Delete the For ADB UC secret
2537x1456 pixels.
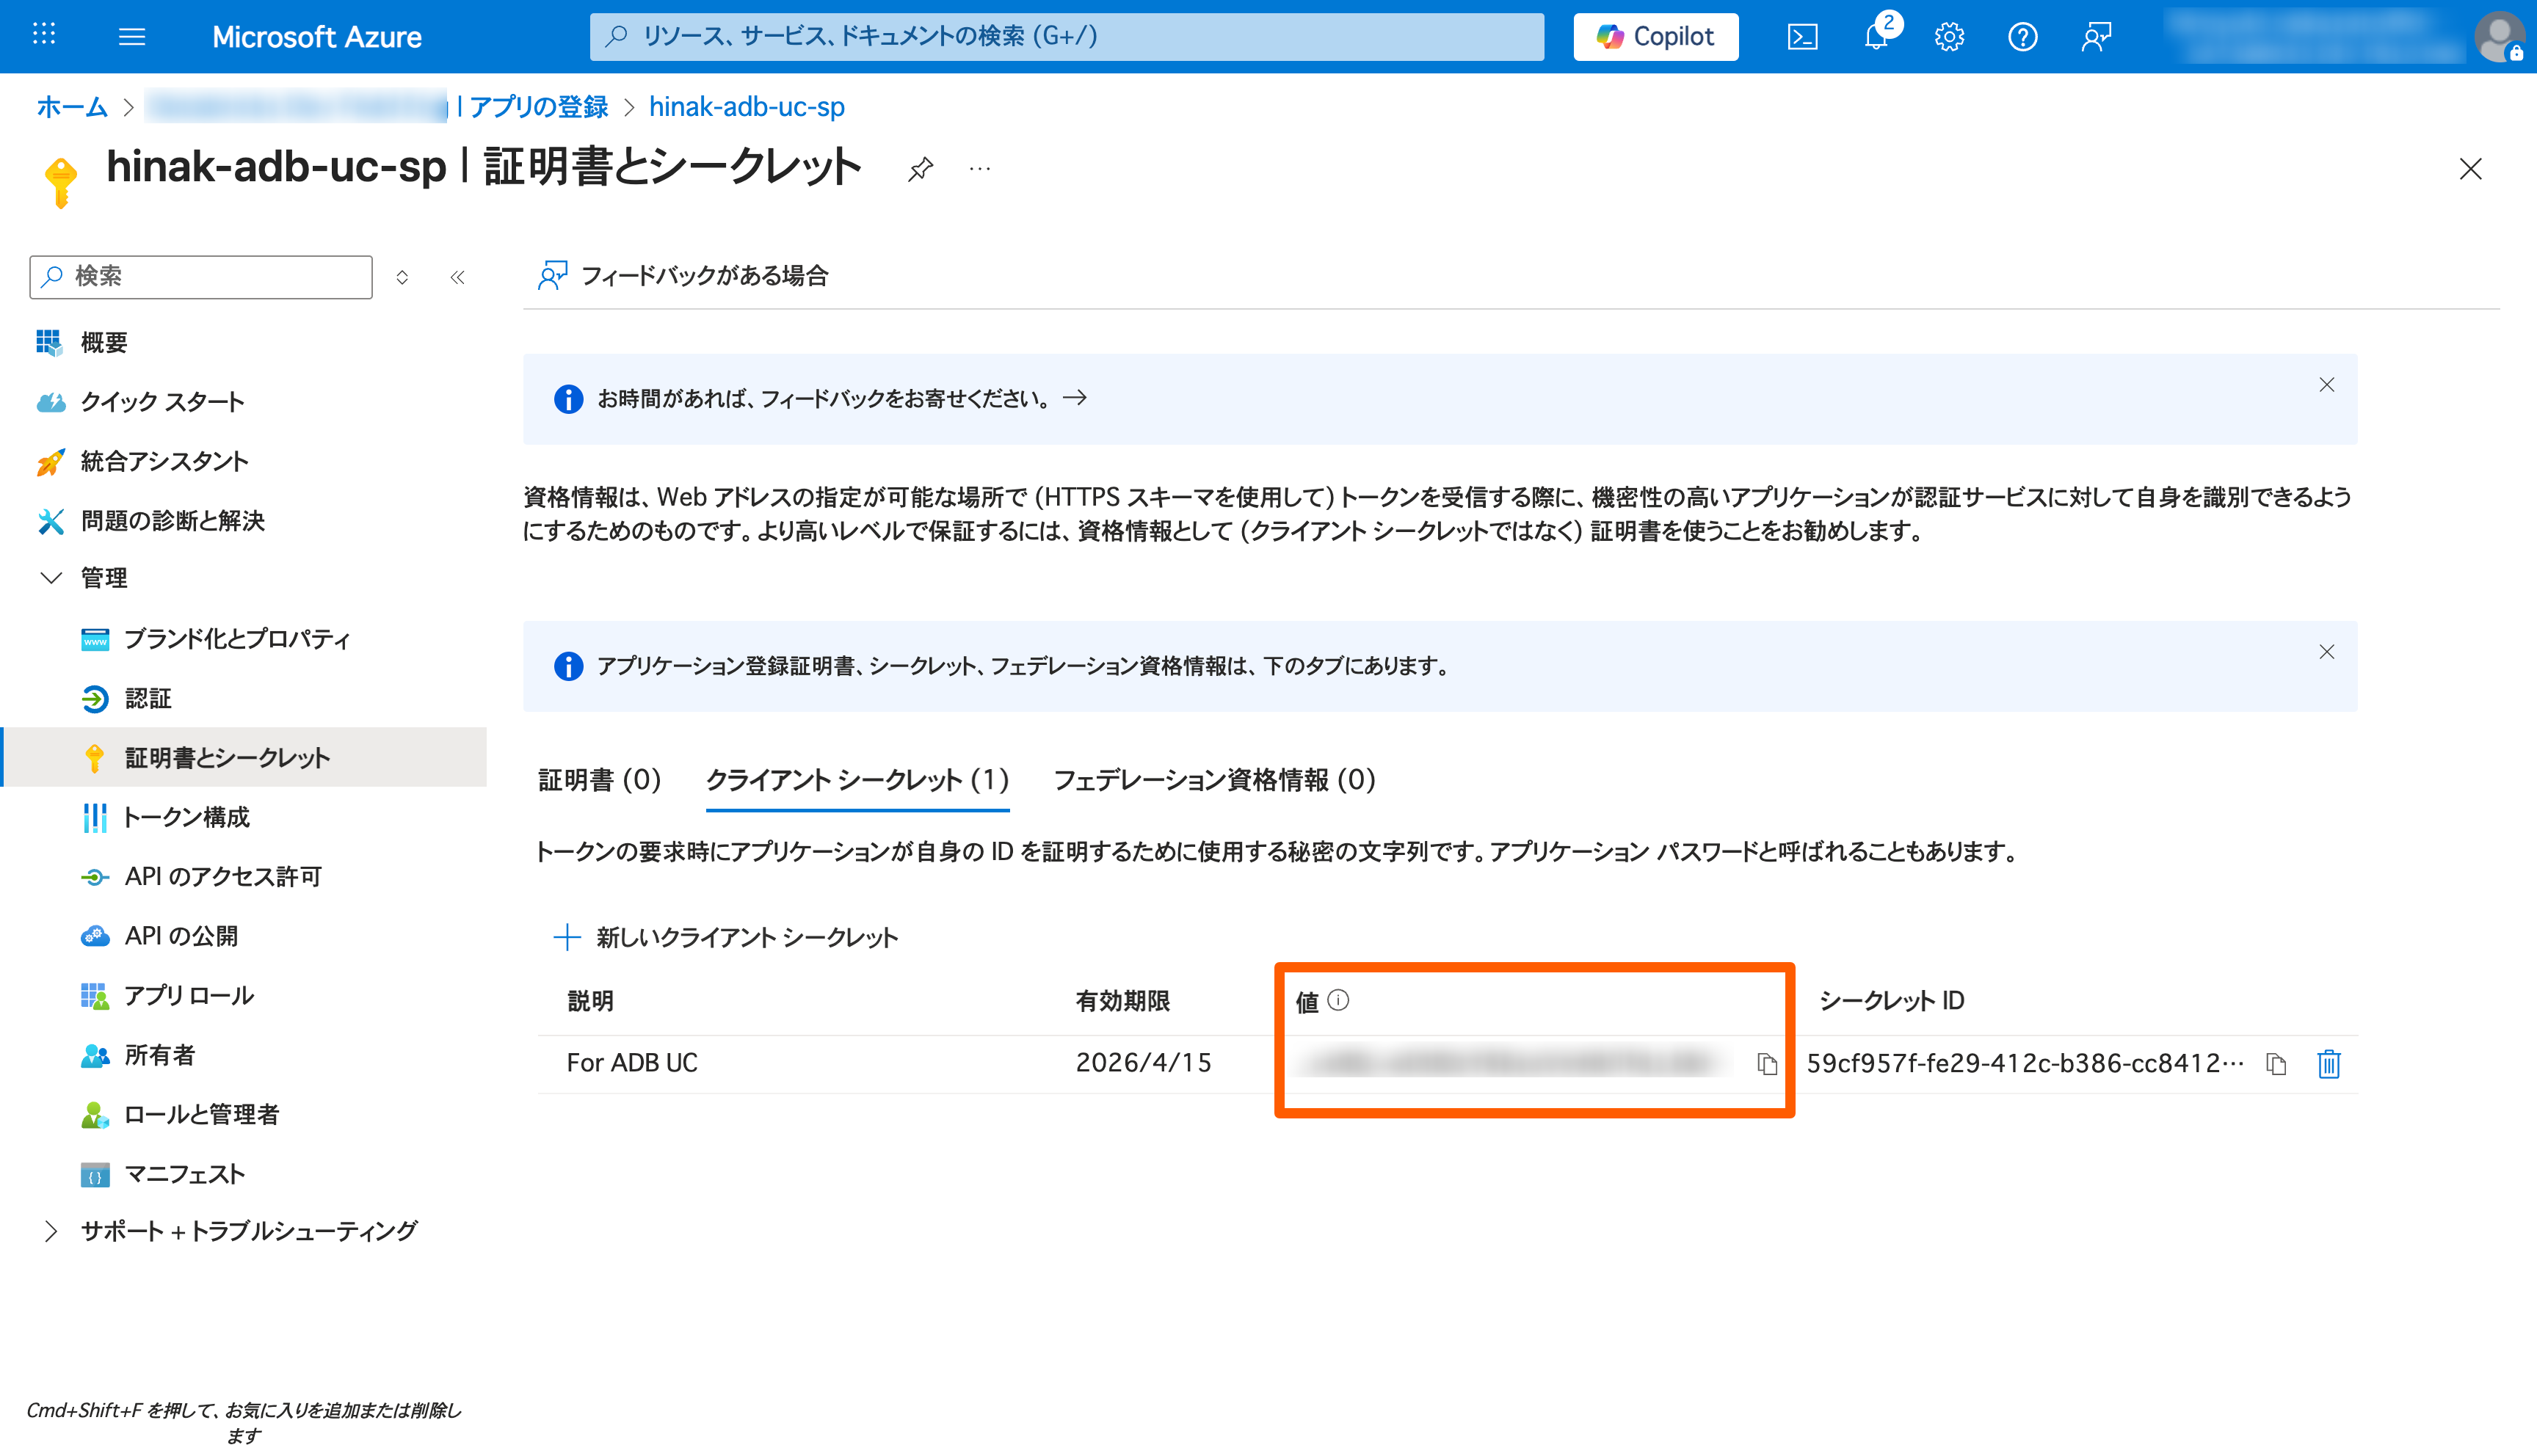[2328, 1064]
